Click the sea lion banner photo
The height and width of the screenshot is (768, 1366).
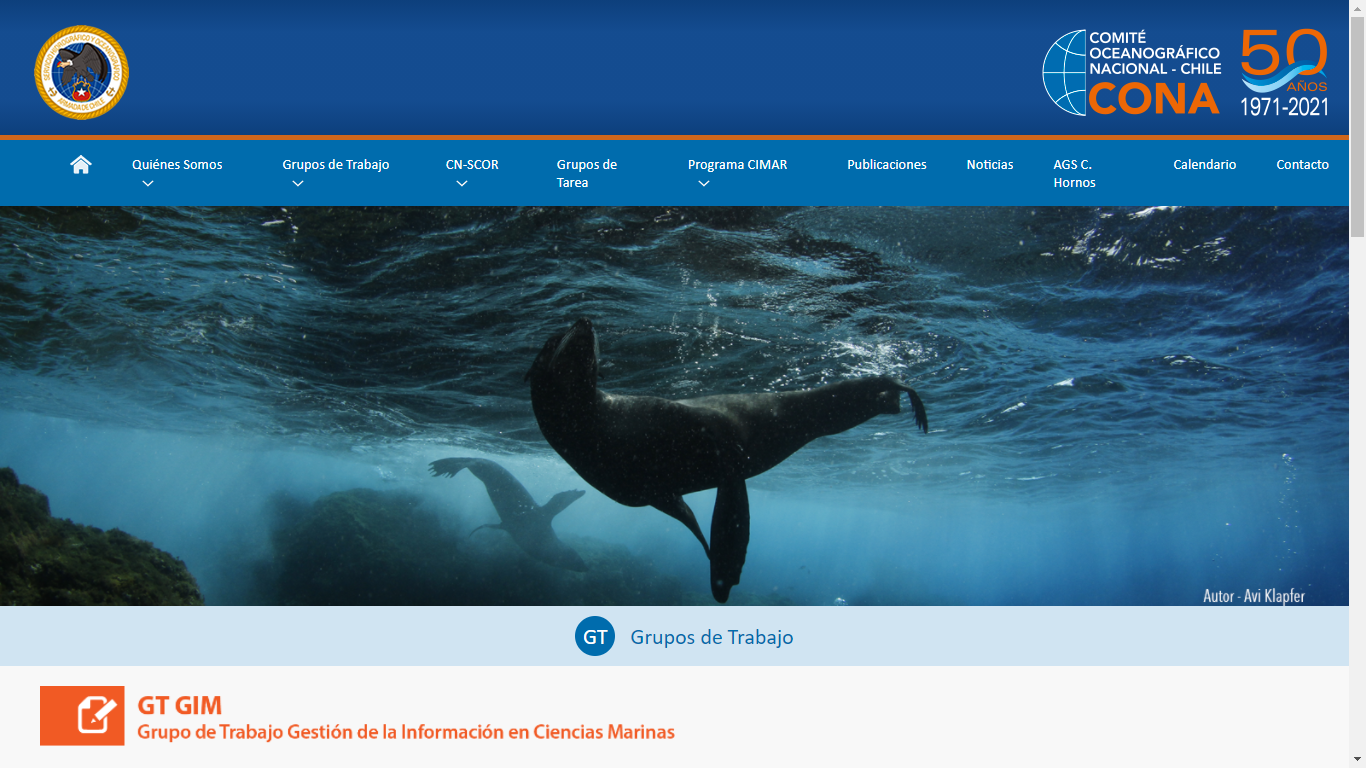[674, 406]
